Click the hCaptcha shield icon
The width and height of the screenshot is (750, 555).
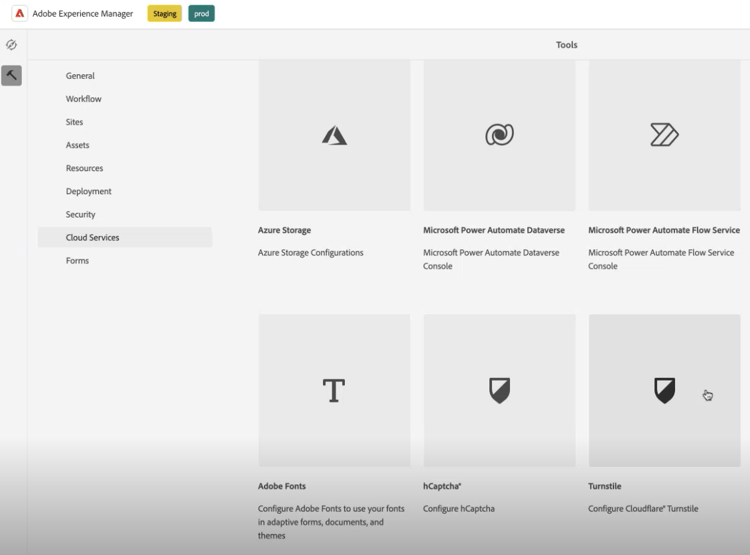click(x=499, y=390)
